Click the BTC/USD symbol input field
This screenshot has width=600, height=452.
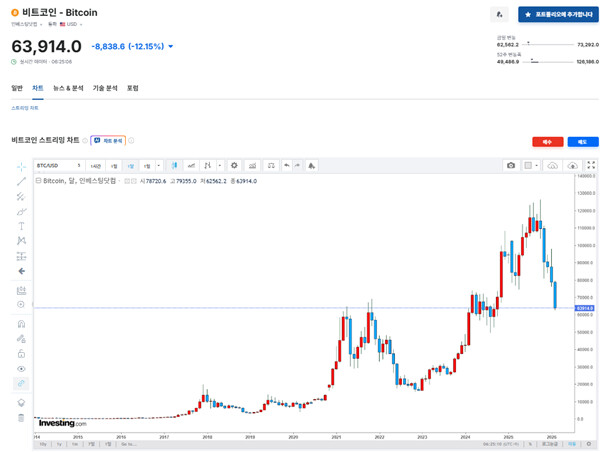[x=59, y=166]
